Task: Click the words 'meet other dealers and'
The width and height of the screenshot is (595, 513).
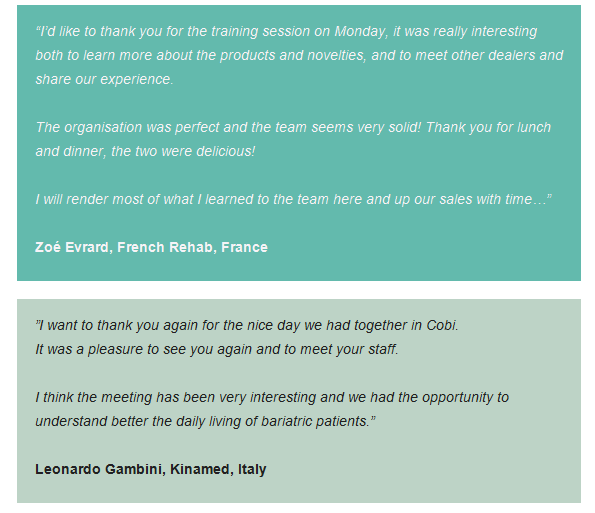Action: (x=490, y=55)
